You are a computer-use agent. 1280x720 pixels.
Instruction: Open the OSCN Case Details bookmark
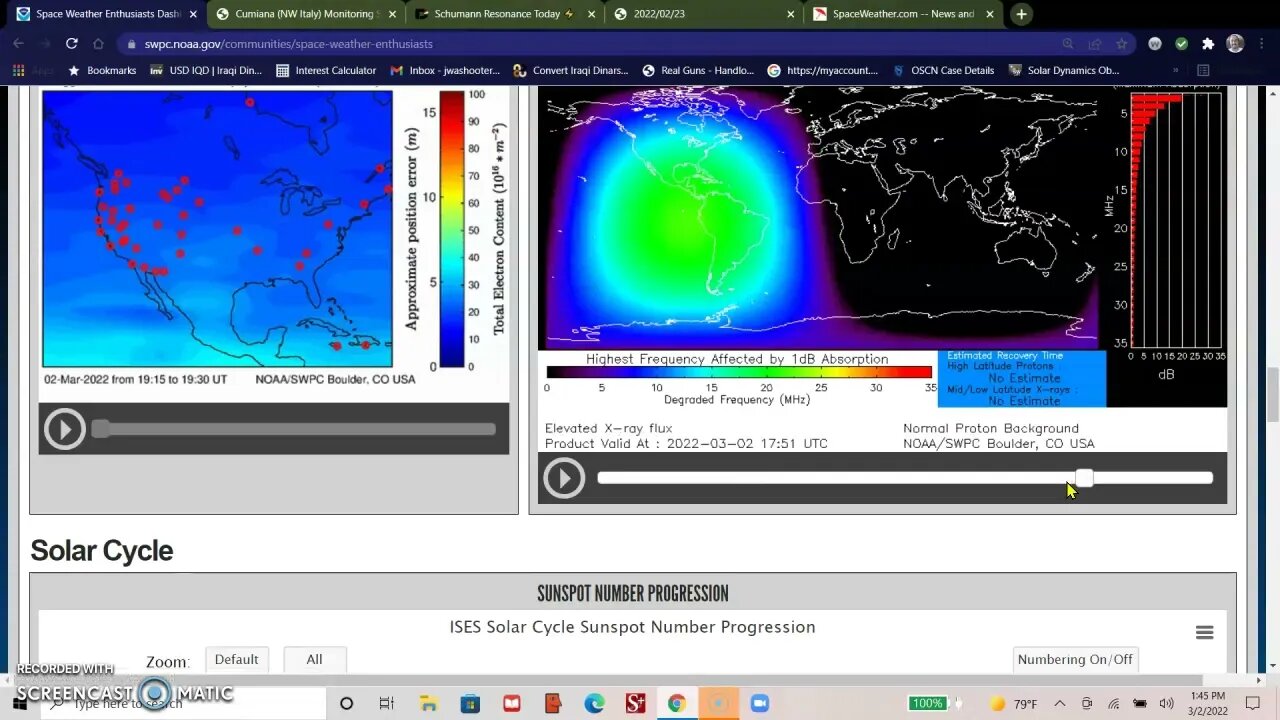(943, 71)
